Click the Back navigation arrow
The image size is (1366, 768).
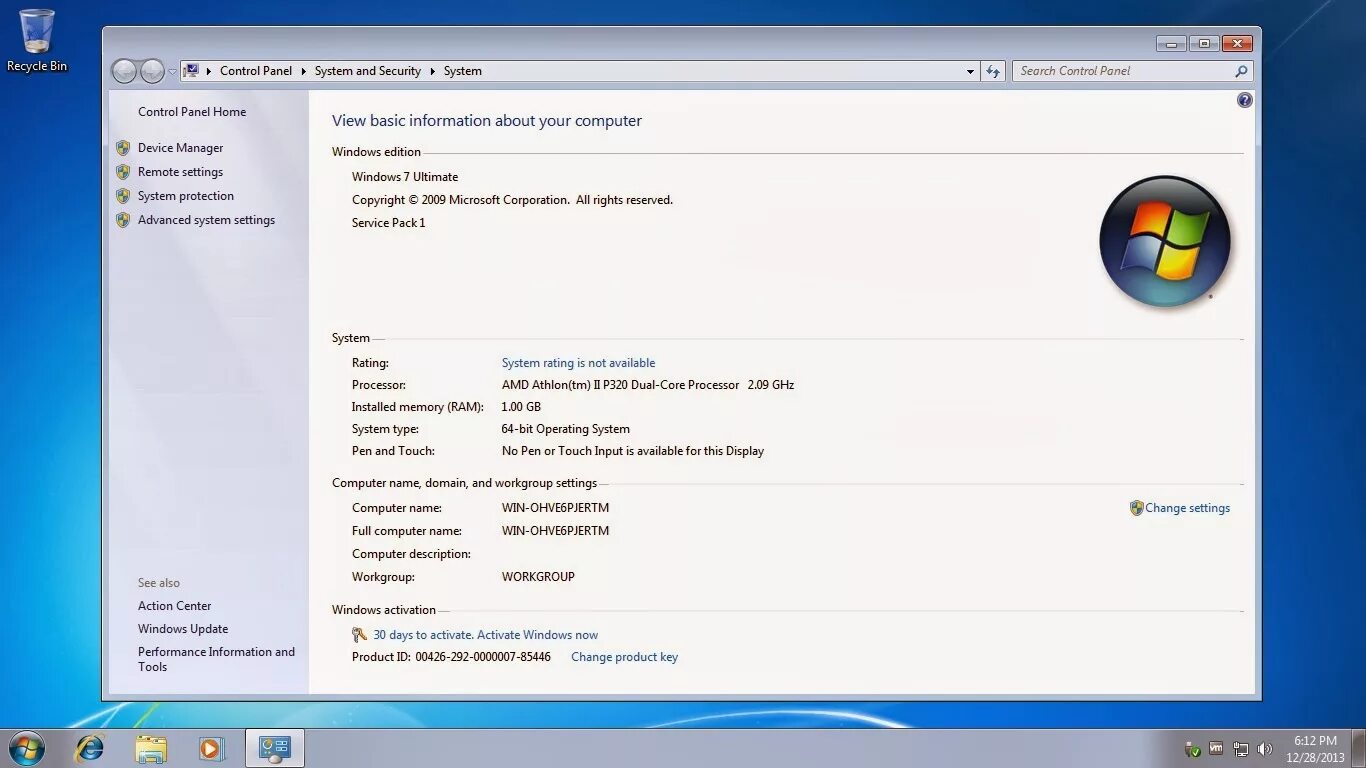[x=124, y=71]
